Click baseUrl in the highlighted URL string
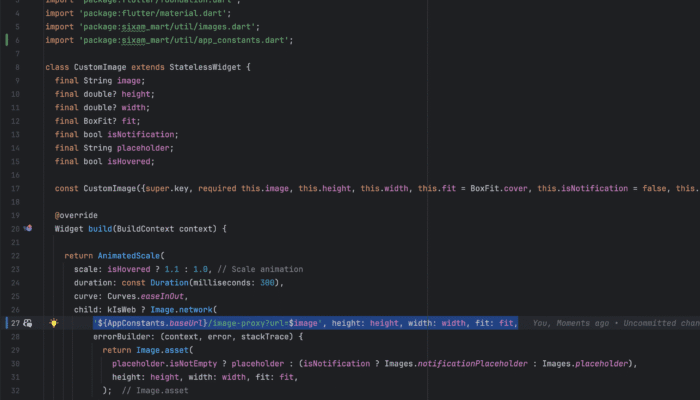700x400 pixels. [186, 323]
